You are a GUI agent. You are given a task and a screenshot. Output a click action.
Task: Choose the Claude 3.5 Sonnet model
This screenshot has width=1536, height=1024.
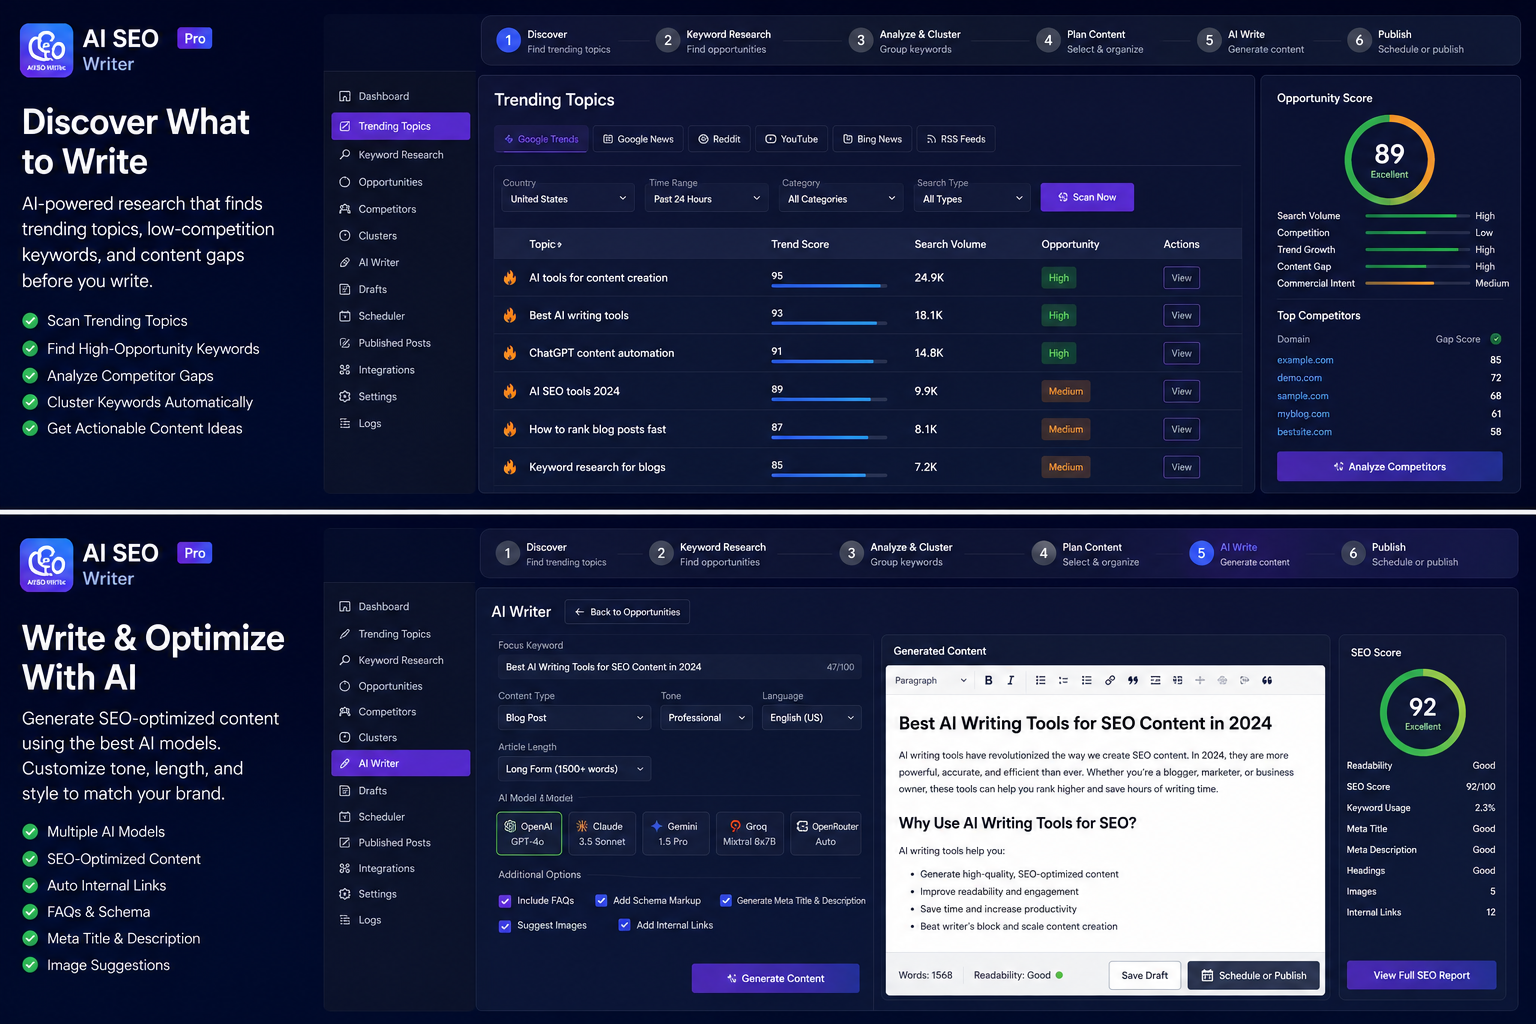pyautogui.click(x=602, y=833)
